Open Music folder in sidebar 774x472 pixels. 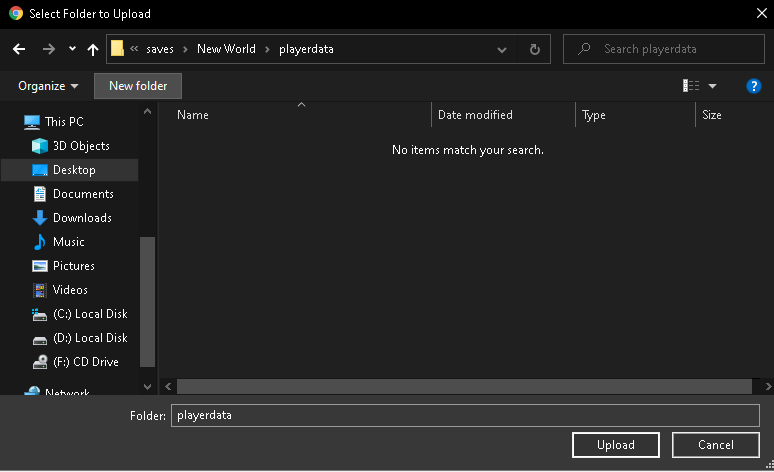(x=69, y=242)
